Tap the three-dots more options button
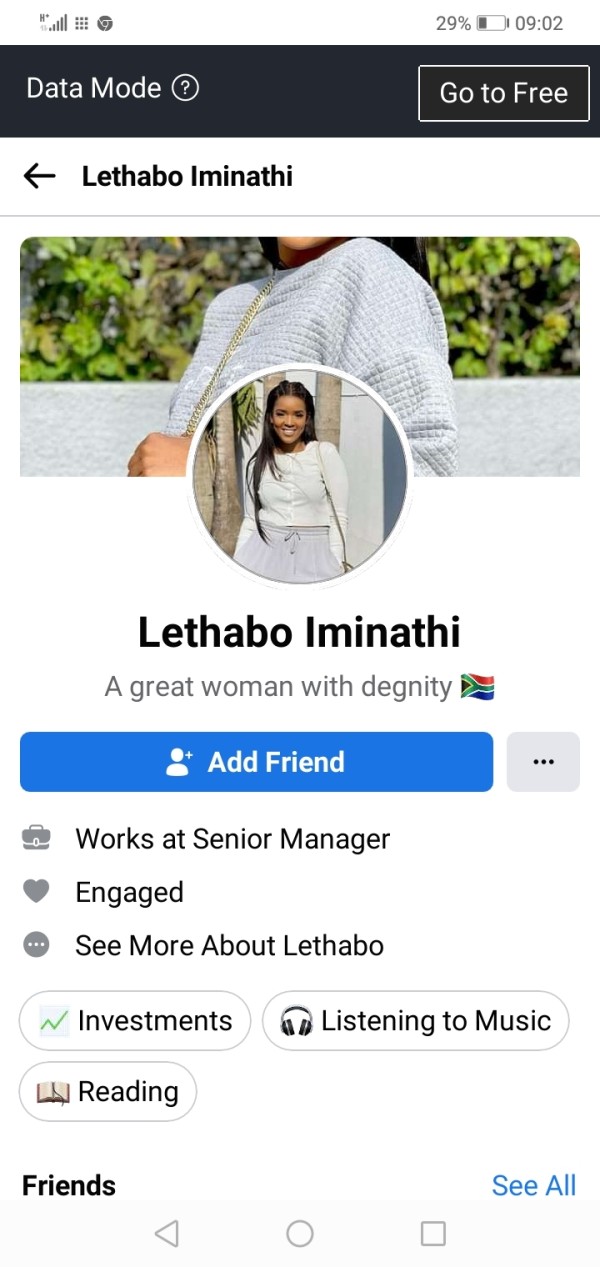 point(543,762)
